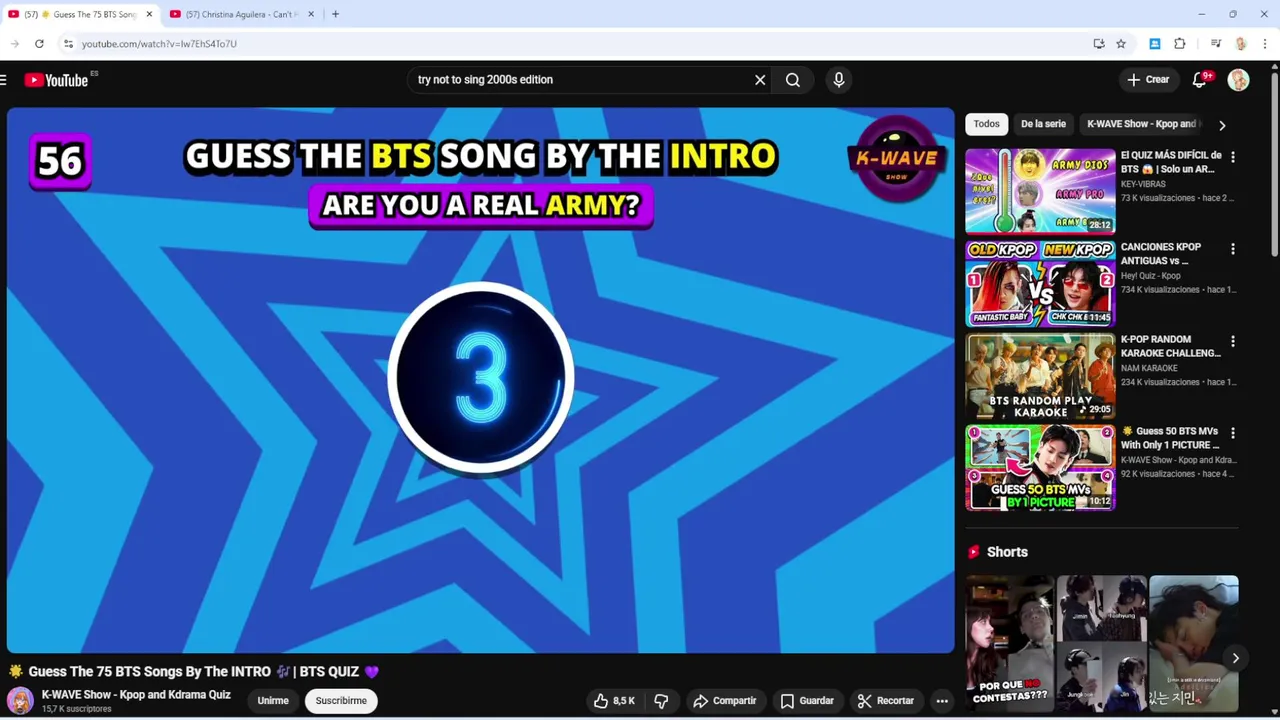This screenshot has width=1280, height=720.
Task: Go forward in browser history
Action: click(15, 44)
